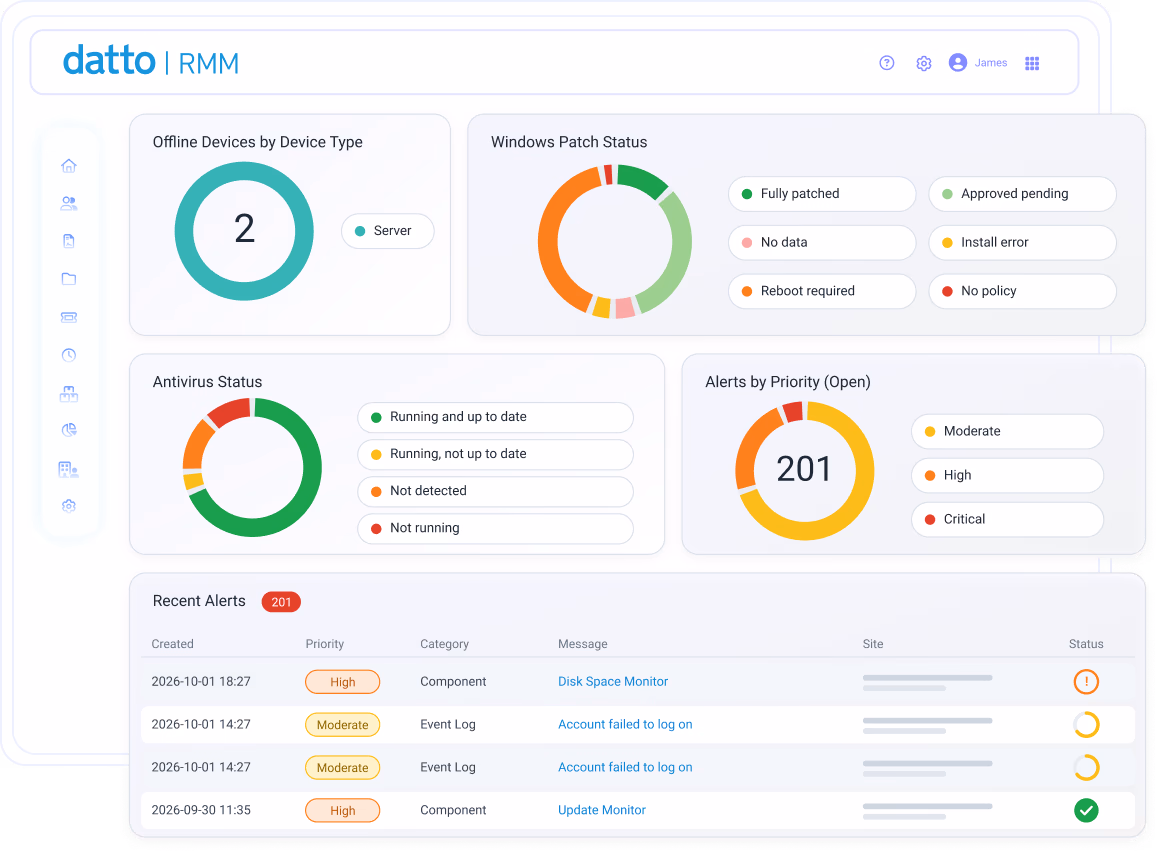Toggle the Running and up to date legend
This screenshot has height=855, width=1160.
click(x=496, y=417)
